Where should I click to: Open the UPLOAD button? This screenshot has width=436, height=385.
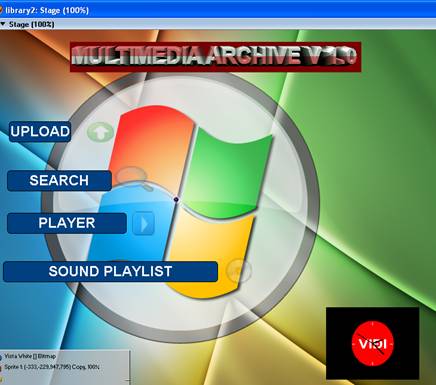[40, 132]
